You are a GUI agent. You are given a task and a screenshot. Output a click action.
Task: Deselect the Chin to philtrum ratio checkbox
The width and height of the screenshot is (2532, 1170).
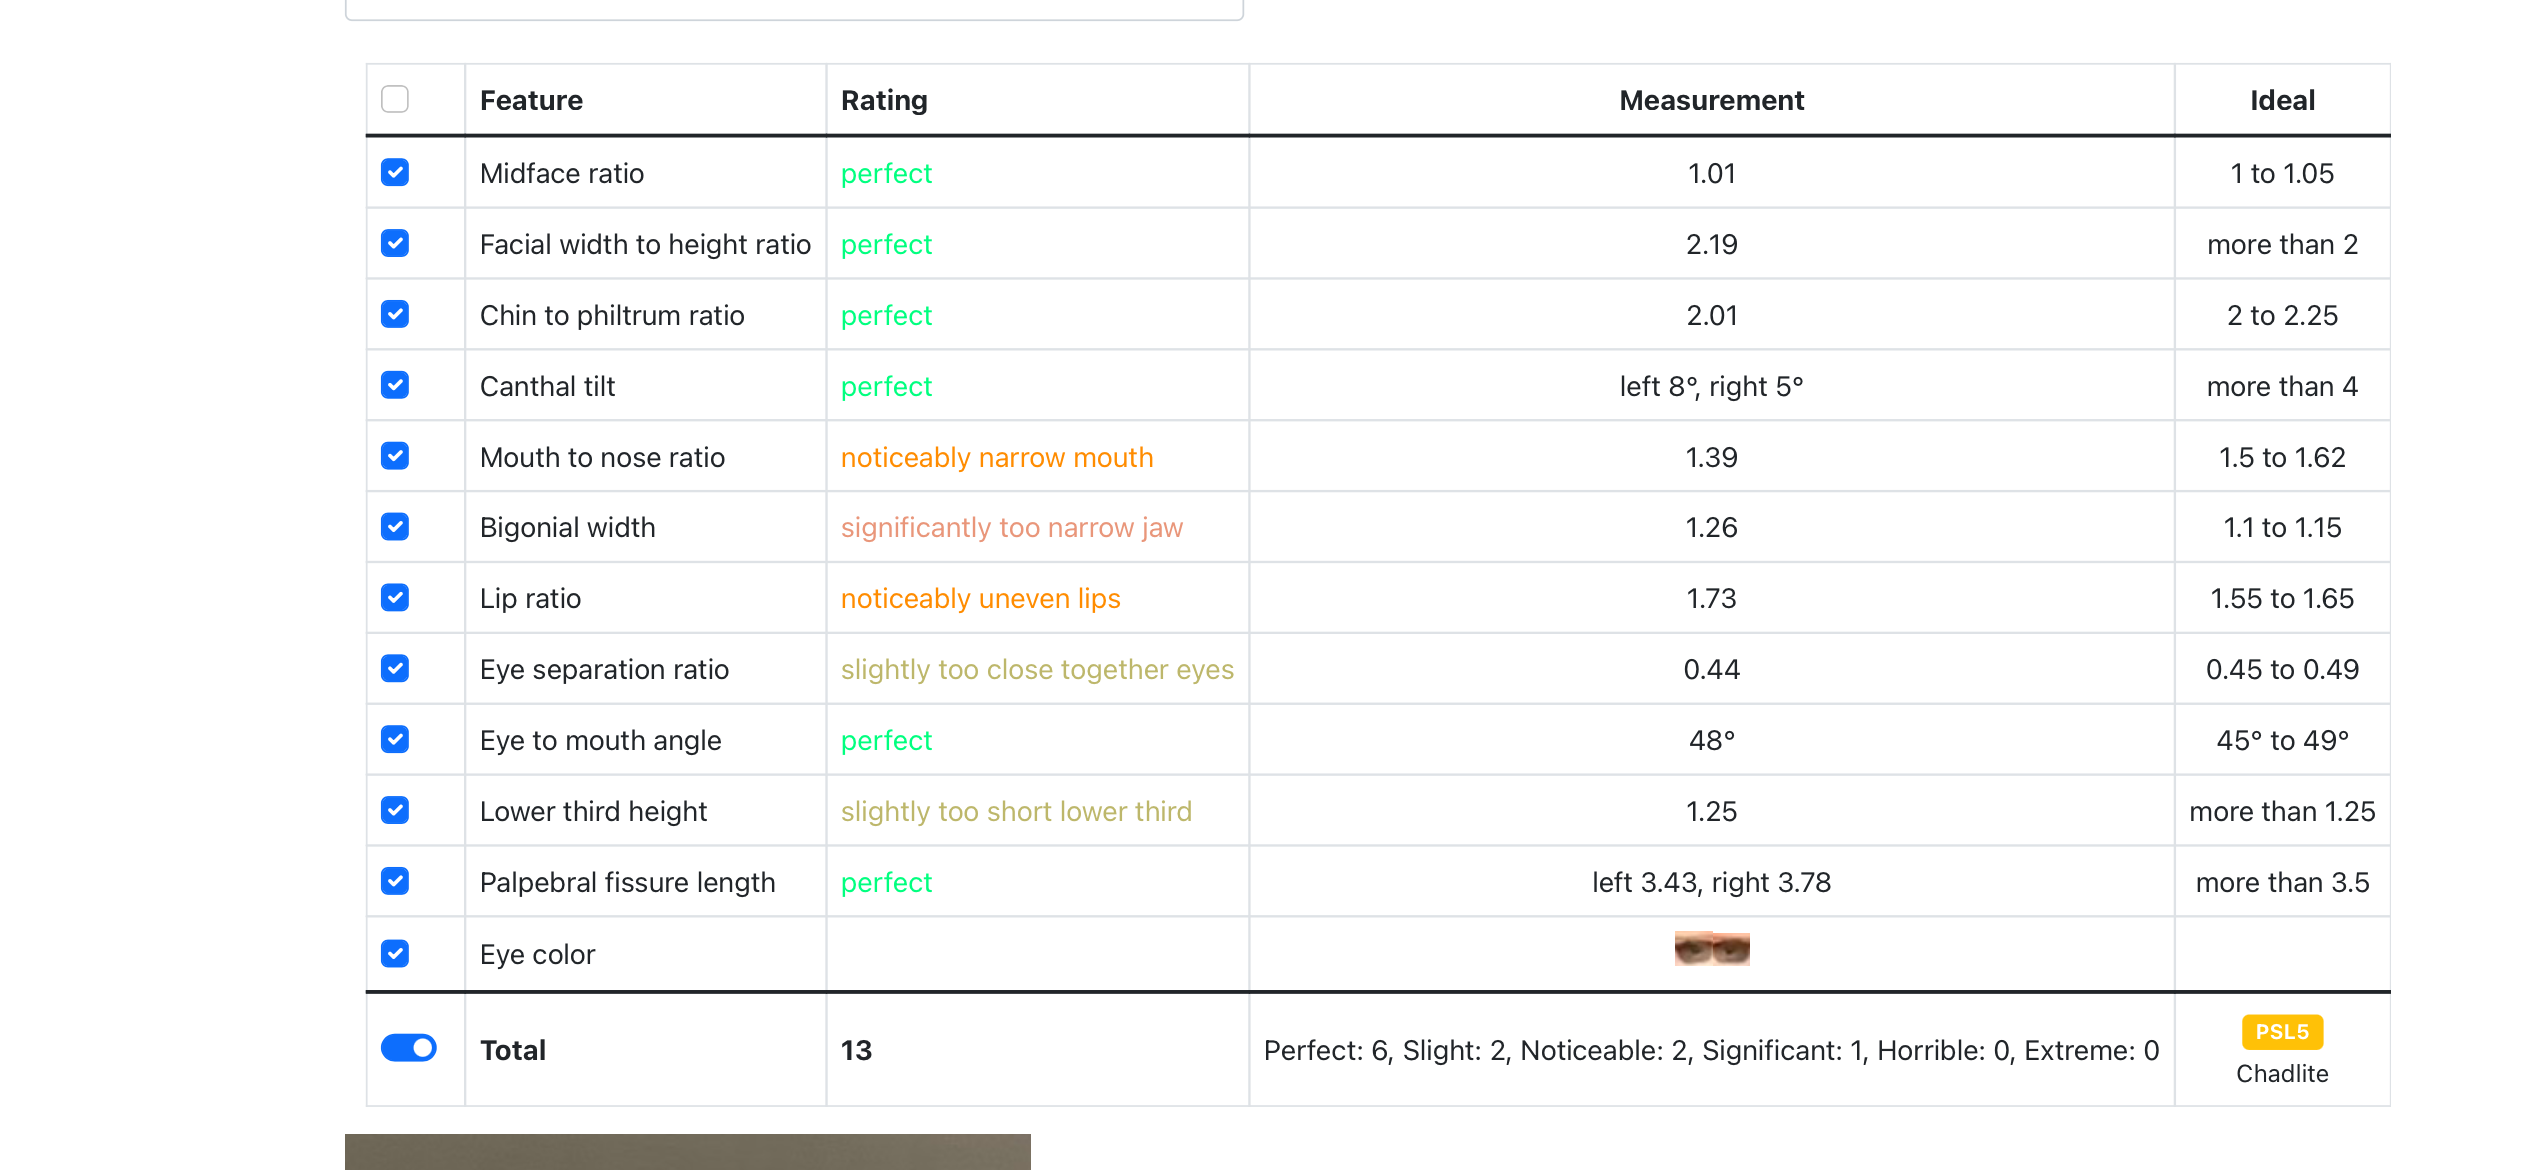[x=395, y=314]
